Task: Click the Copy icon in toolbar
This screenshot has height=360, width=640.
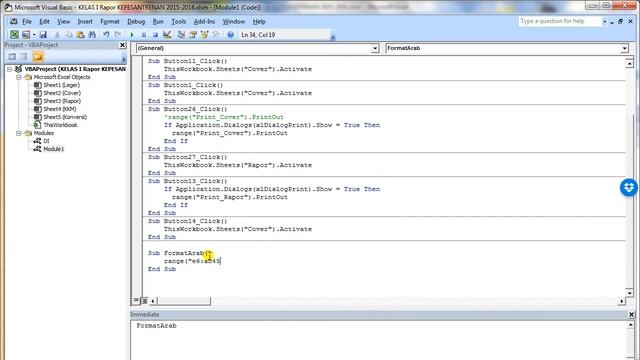Action: [69, 35]
